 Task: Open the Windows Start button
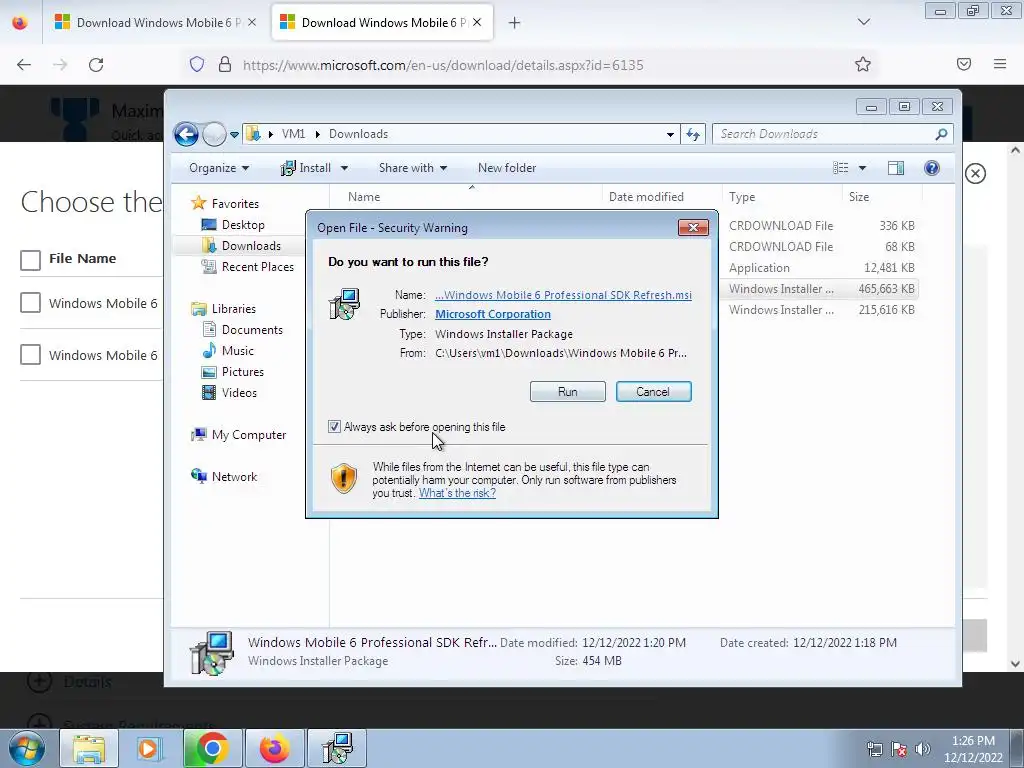tap(25, 748)
